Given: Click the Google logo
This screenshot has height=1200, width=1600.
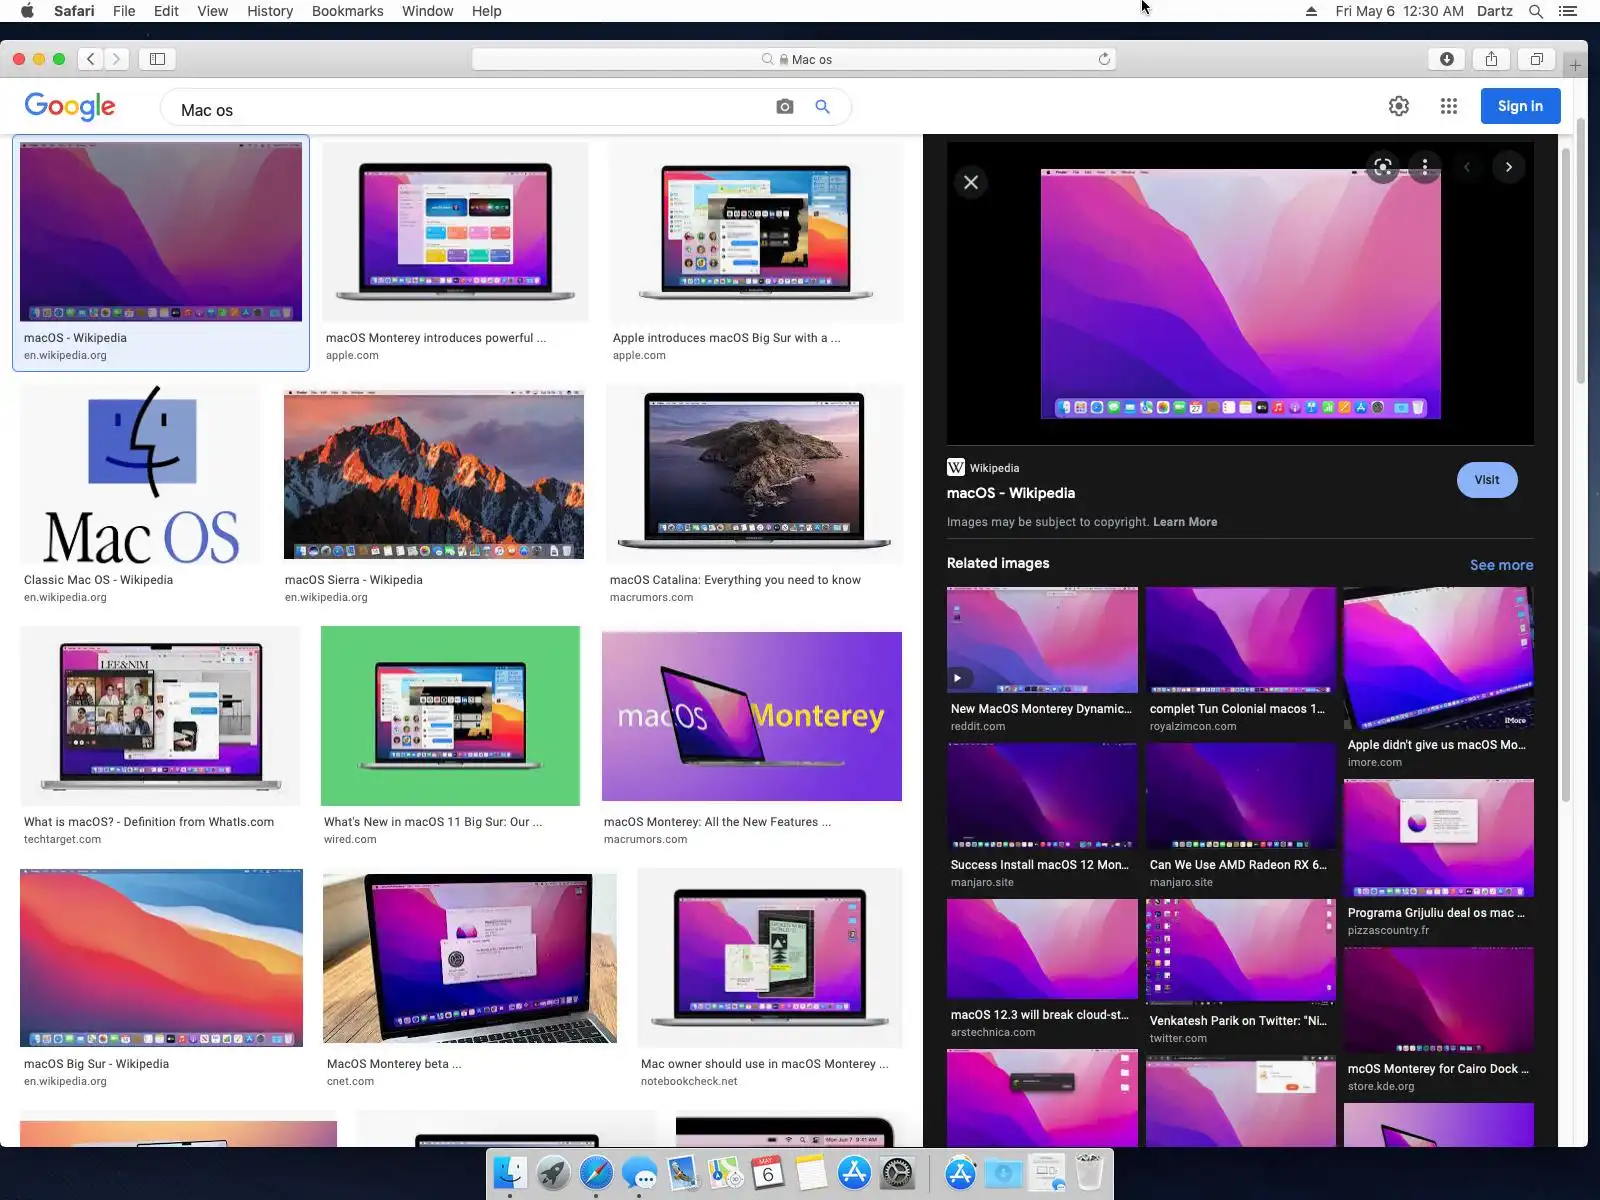Looking at the screenshot, I should (x=70, y=106).
